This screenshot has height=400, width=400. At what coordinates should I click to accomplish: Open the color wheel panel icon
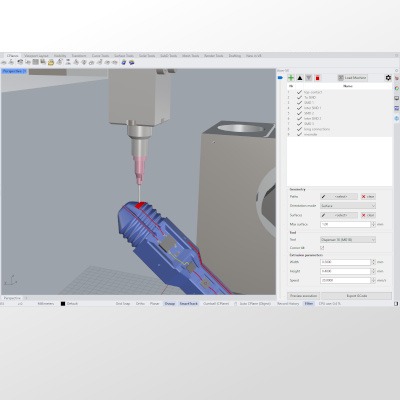tap(397, 88)
